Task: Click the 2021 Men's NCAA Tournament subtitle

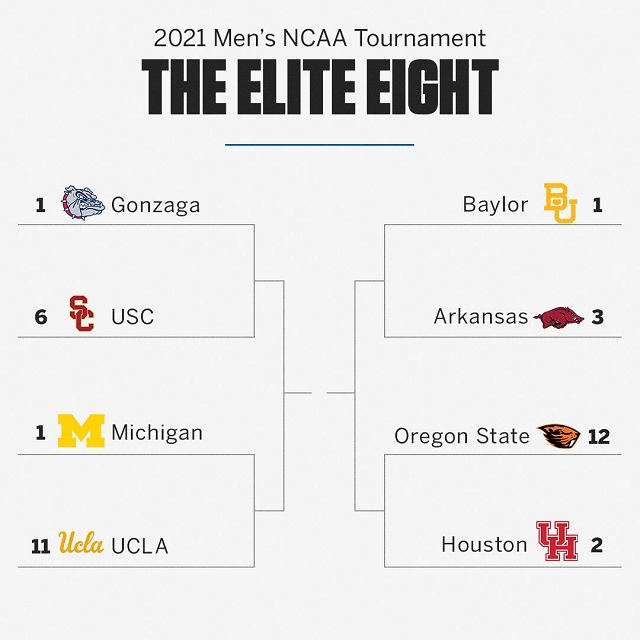Action: pos(320,38)
